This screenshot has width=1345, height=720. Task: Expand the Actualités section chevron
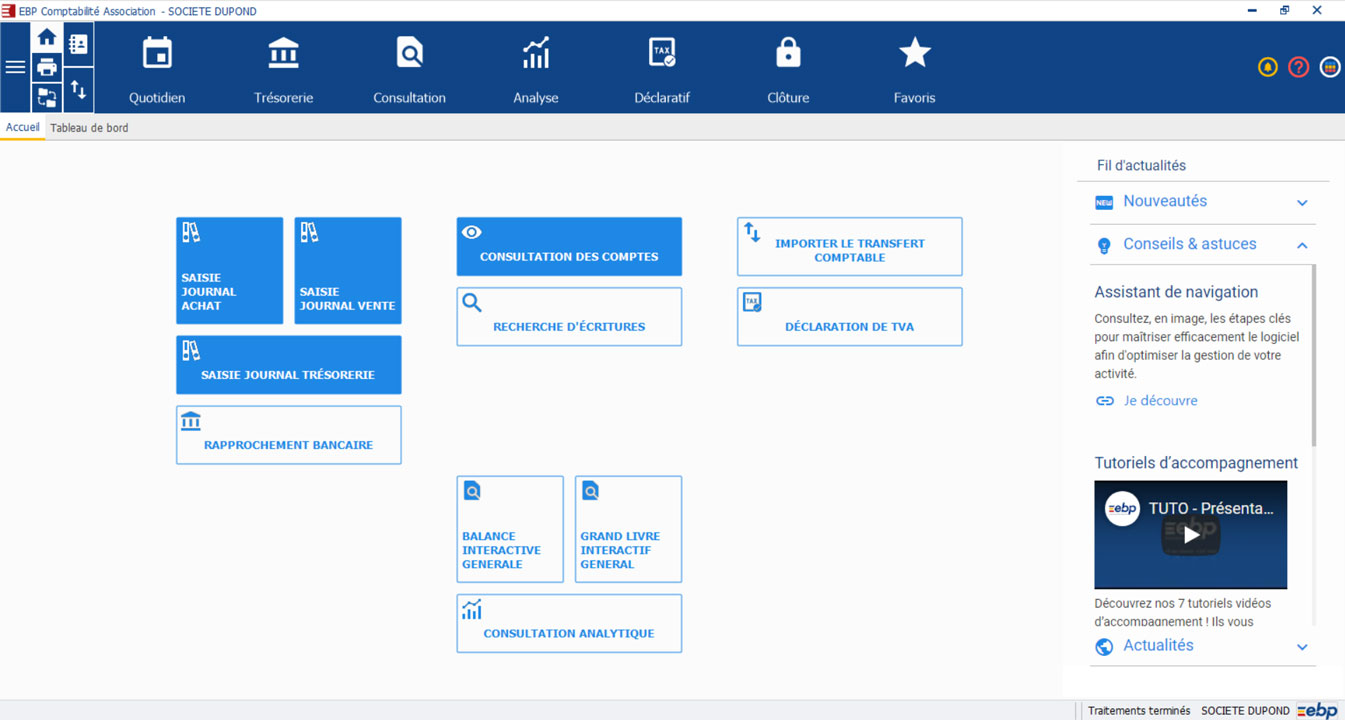point(1302,647)
